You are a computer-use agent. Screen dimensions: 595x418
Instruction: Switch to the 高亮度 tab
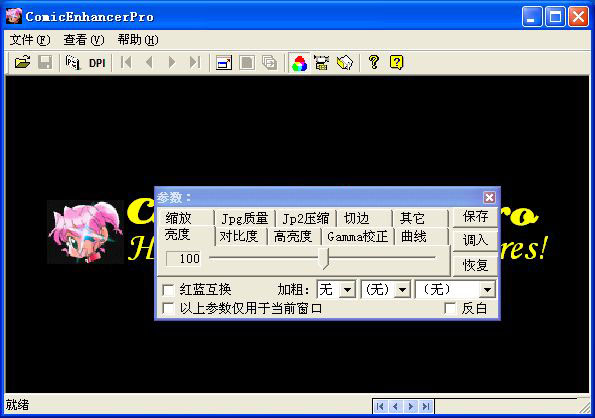pos(293,237)
